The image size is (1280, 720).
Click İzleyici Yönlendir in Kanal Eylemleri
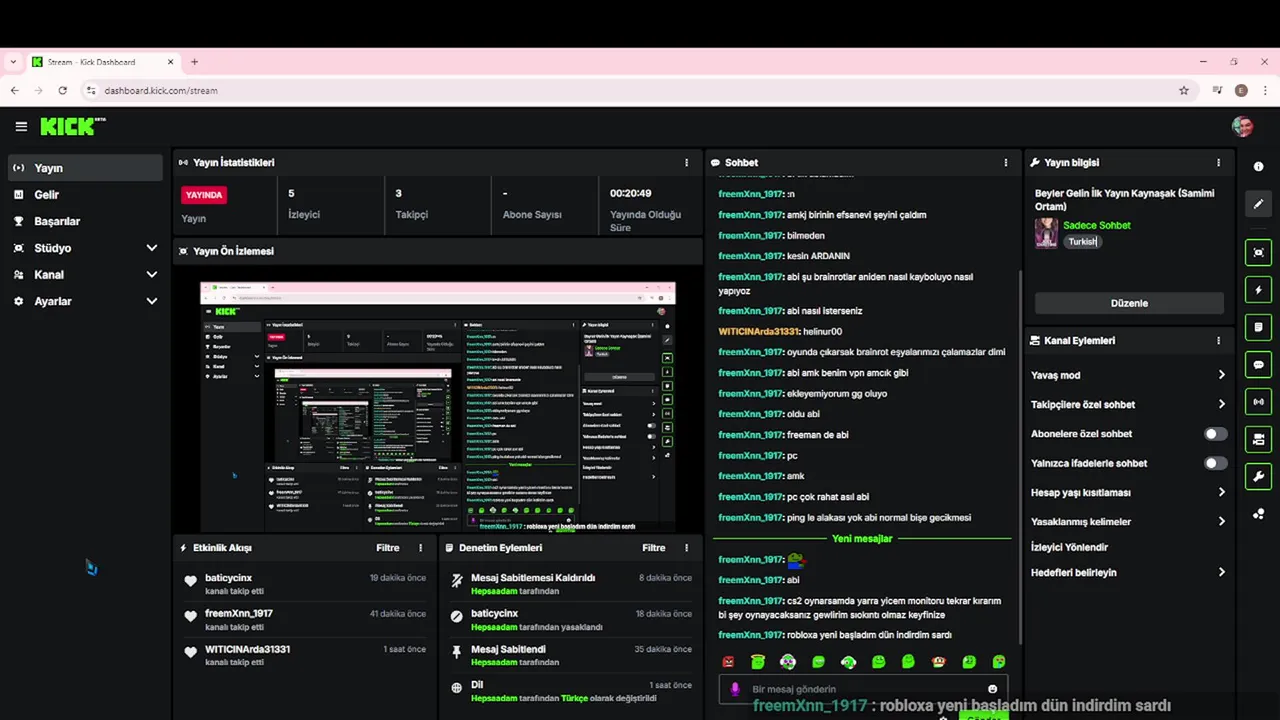(x=1069, y=547)
